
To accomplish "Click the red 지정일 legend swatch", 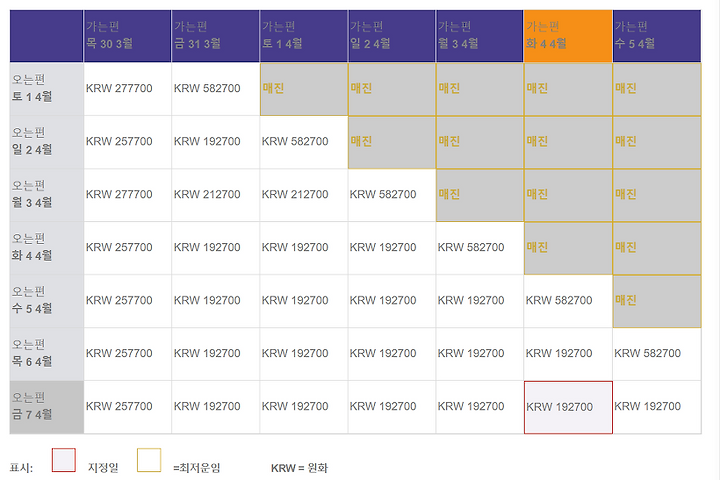I will coord(64,460).
